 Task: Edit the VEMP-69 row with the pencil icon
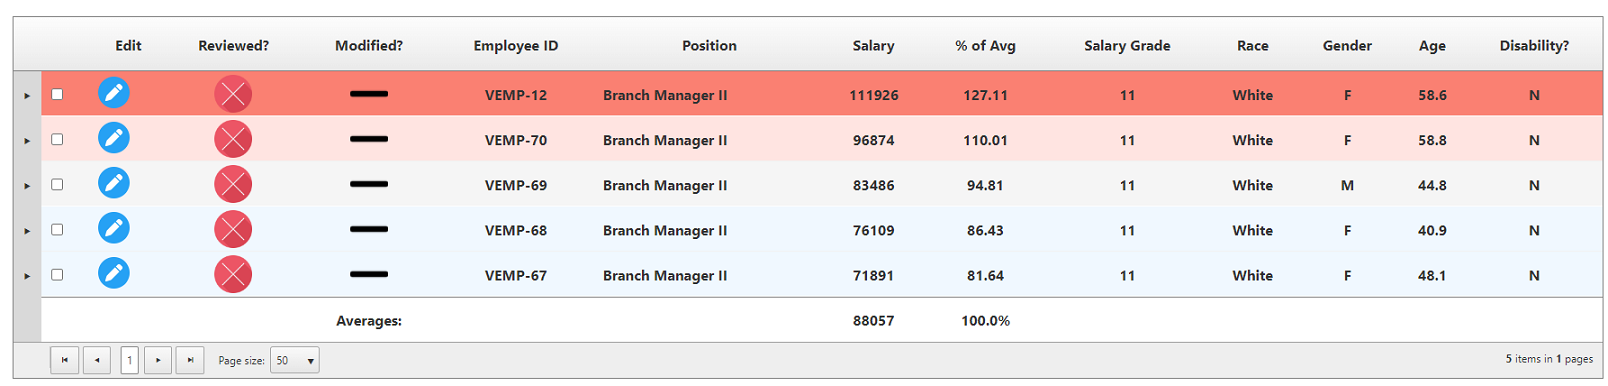click(114, 183)
